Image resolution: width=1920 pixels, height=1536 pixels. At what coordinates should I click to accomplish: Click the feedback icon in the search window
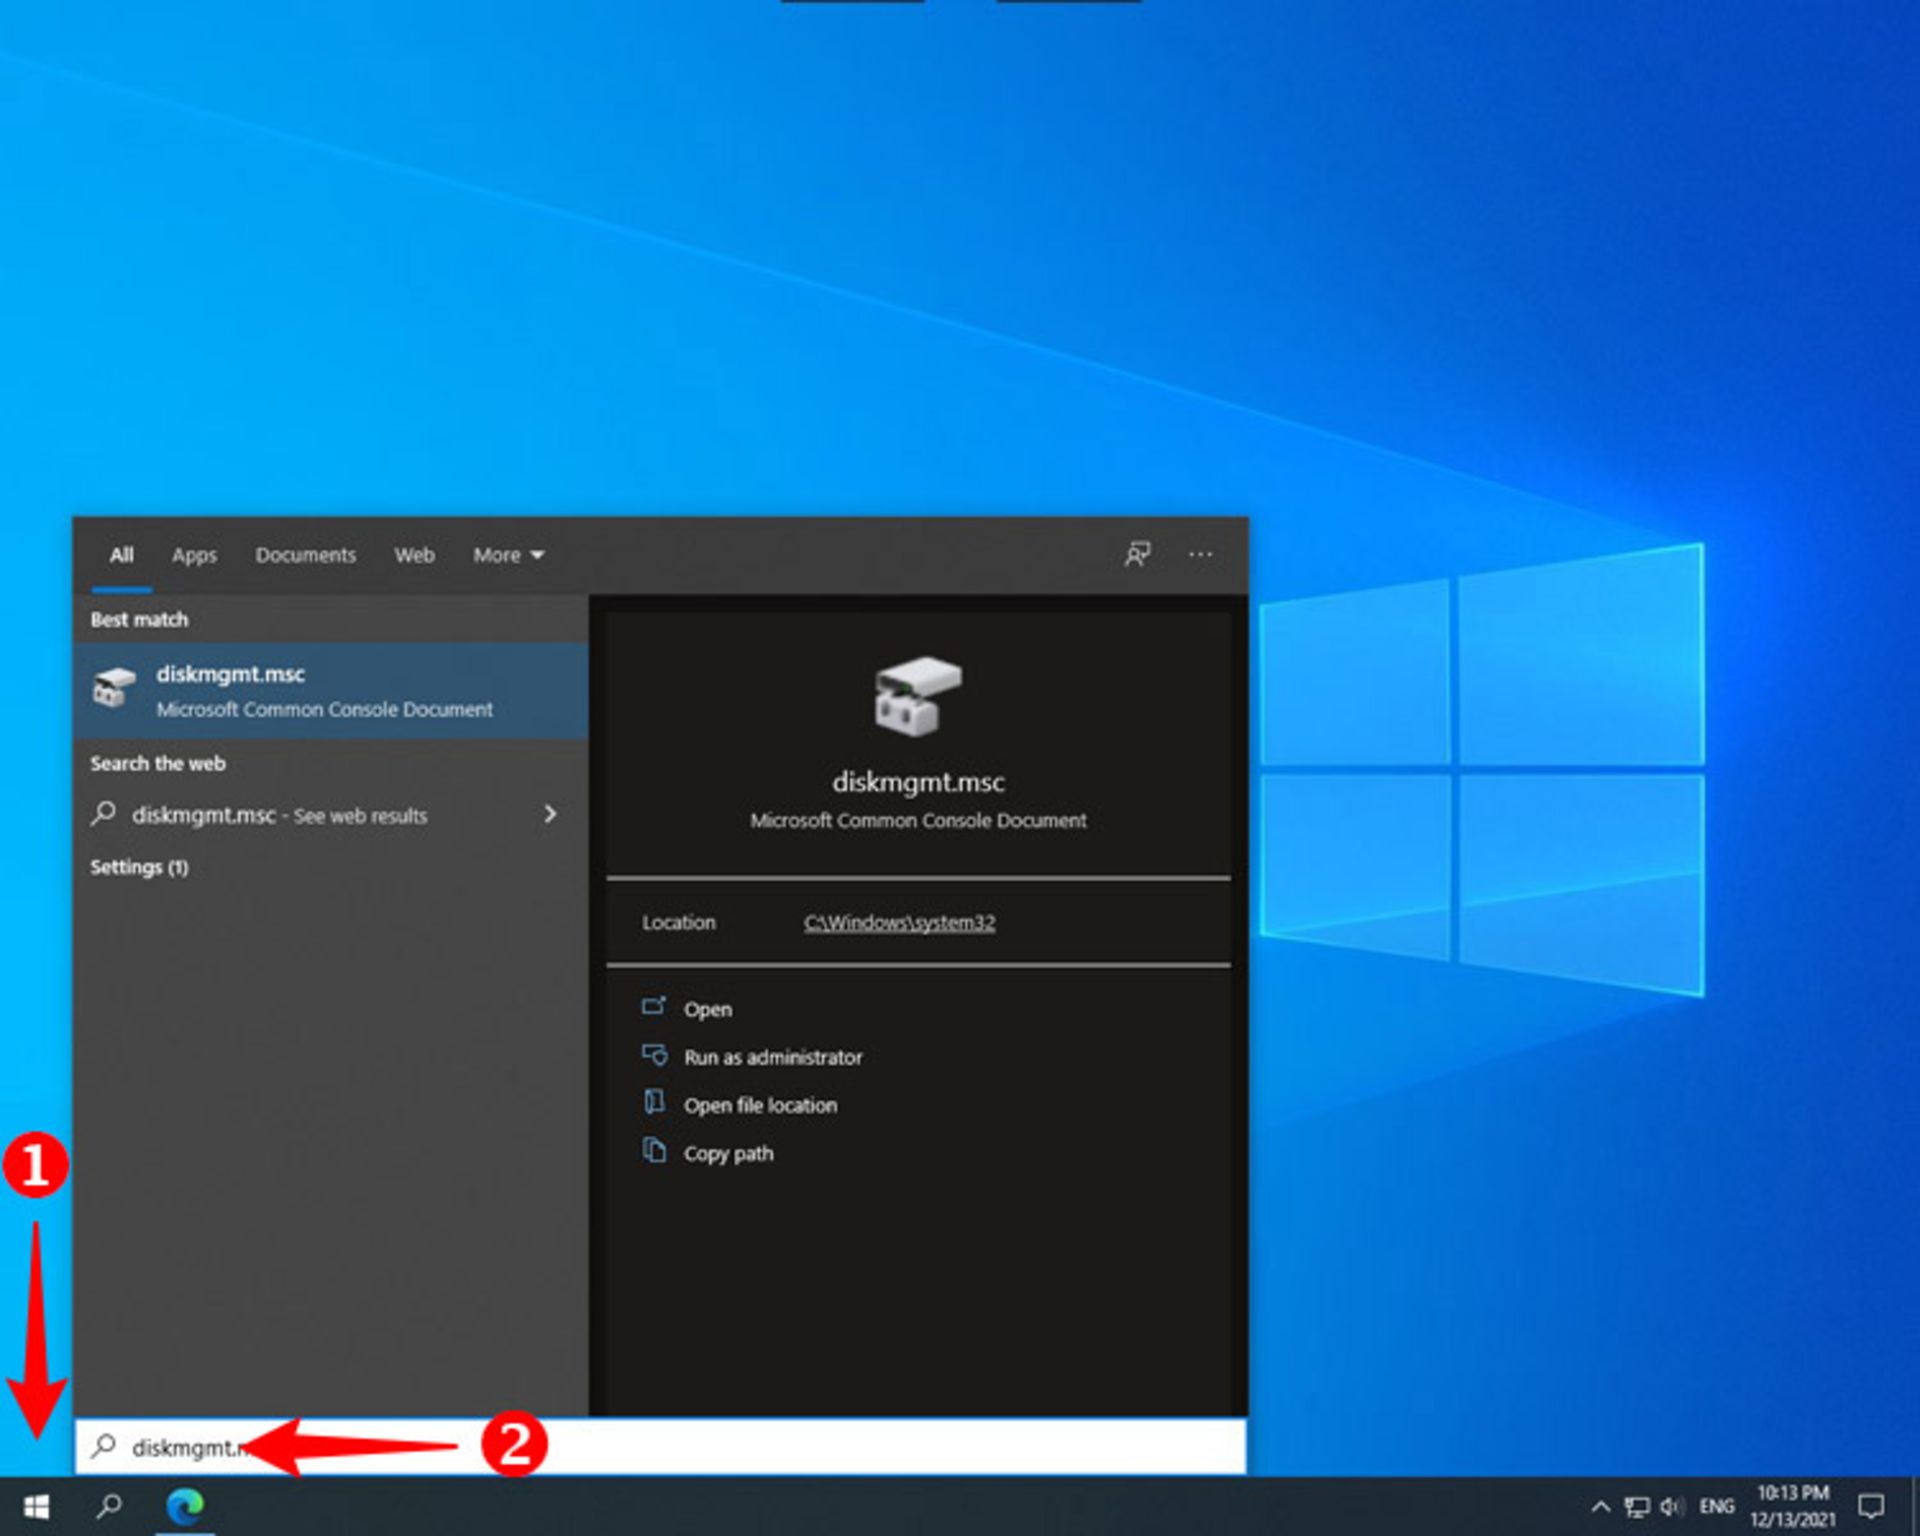1136,554
